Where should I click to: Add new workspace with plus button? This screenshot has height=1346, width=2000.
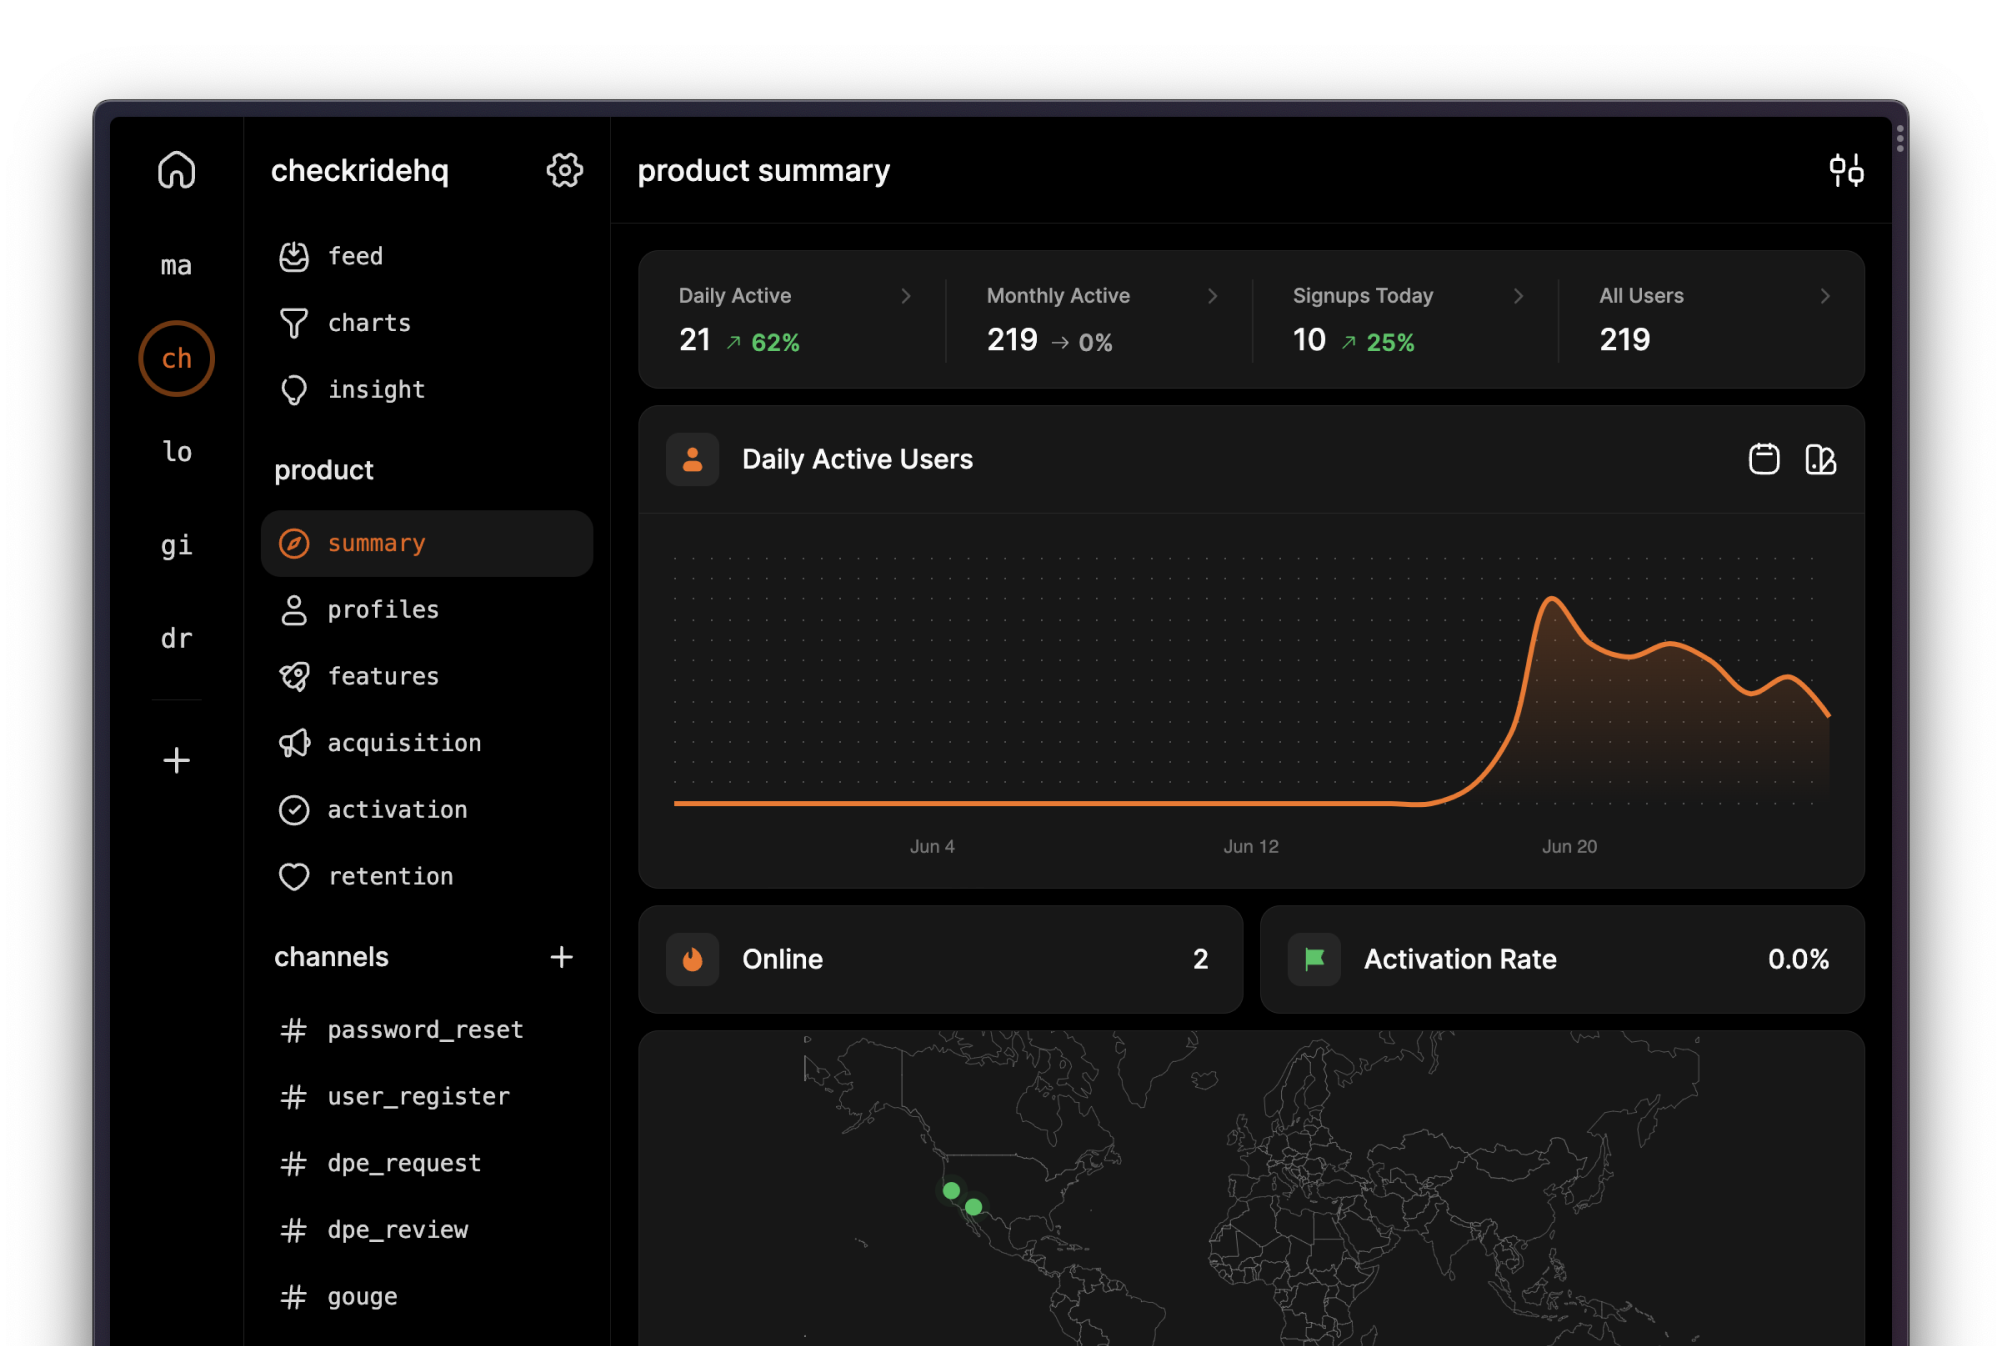176,760
